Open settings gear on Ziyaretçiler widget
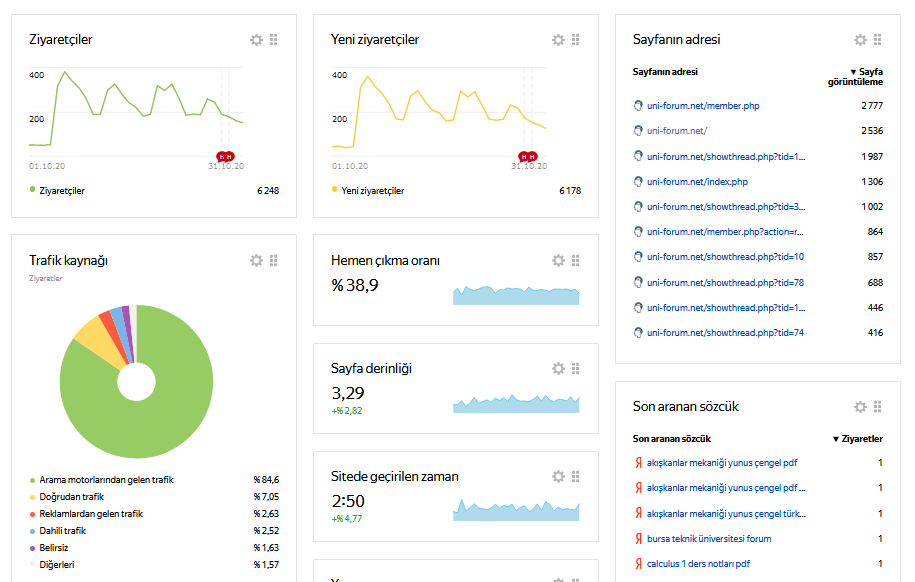 256,40
